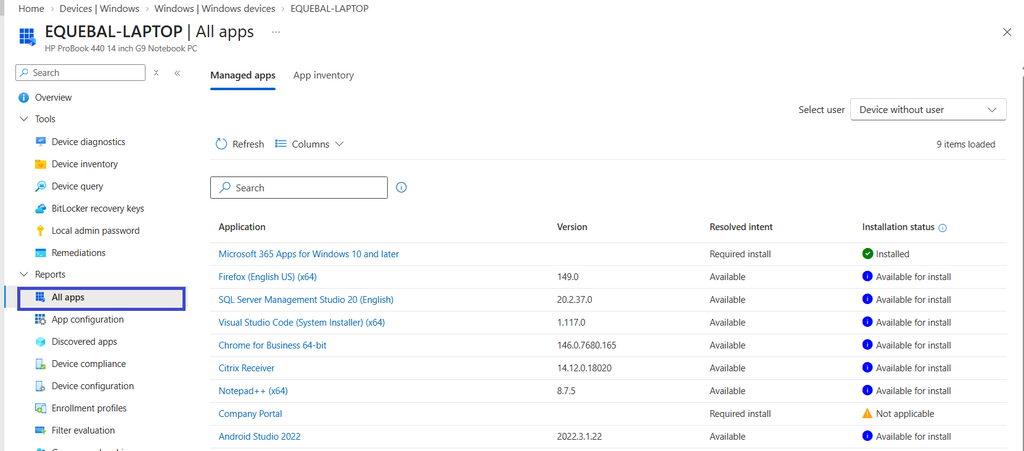Open the Select user dropdown
1024x451 pixels.
[928, 110]
